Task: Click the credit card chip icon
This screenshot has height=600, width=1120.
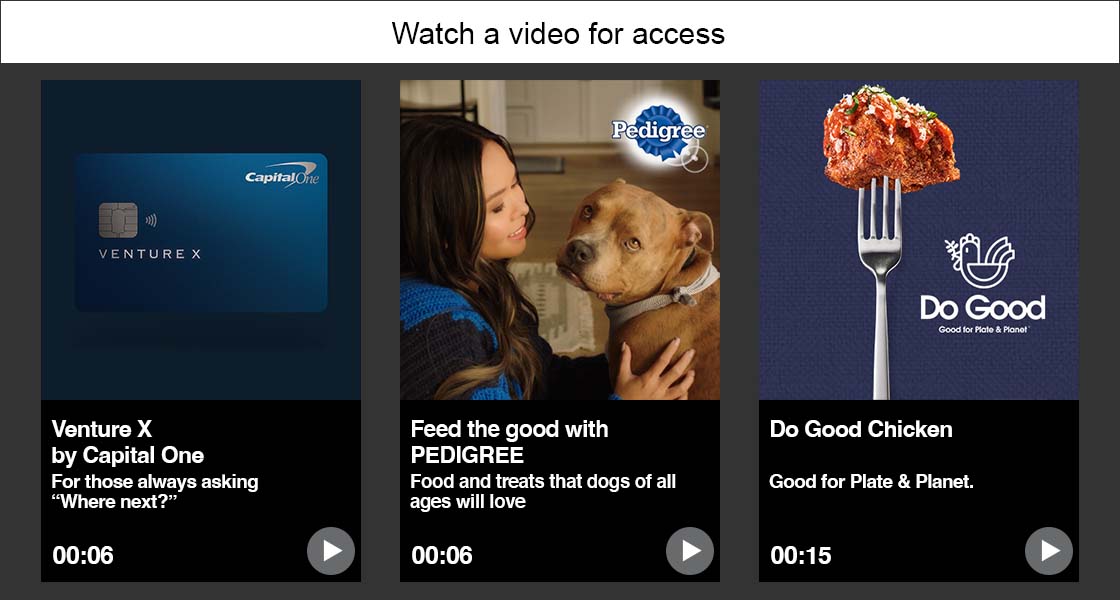Action: (118, 220)
